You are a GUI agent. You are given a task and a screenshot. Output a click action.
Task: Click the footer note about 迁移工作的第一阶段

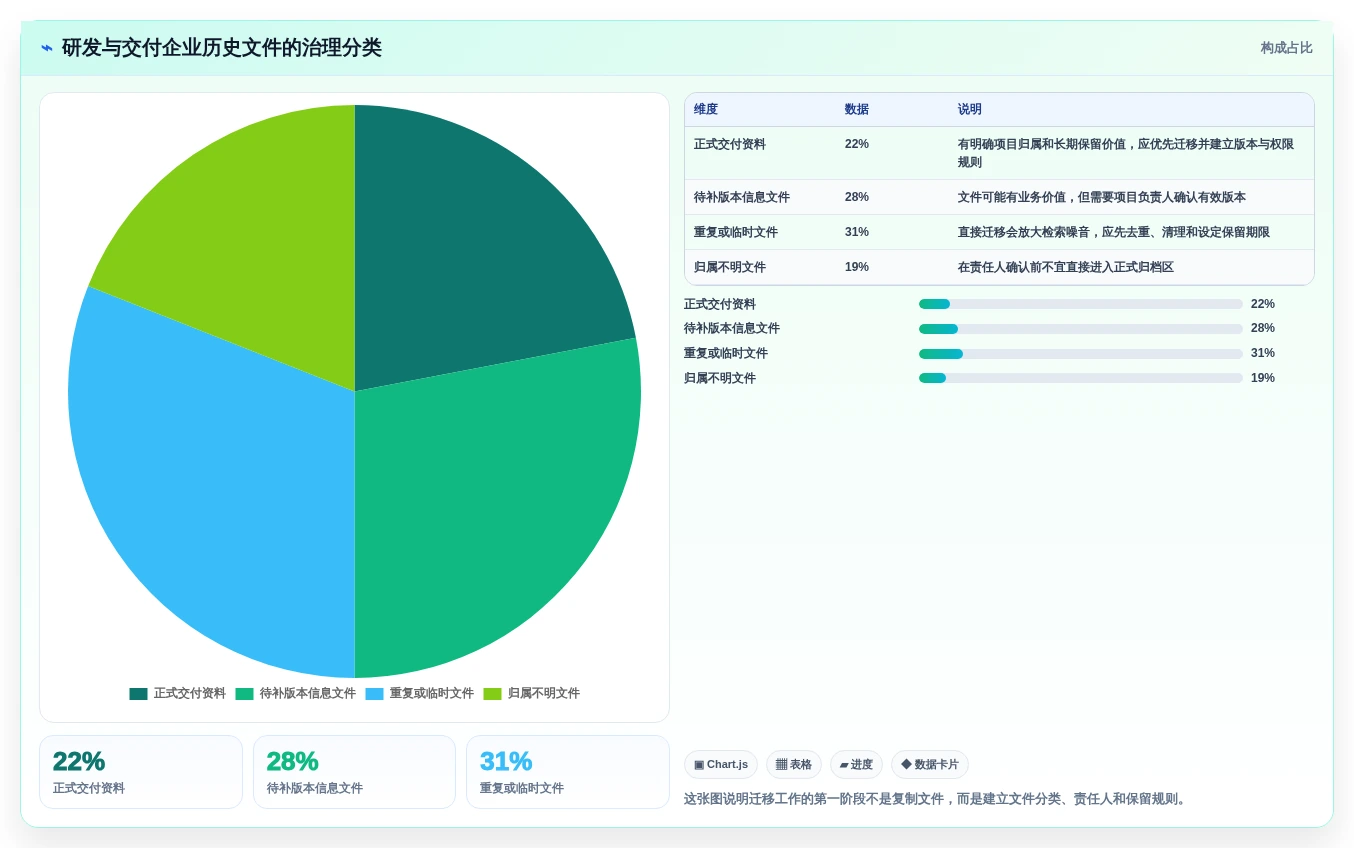[937, 799]
